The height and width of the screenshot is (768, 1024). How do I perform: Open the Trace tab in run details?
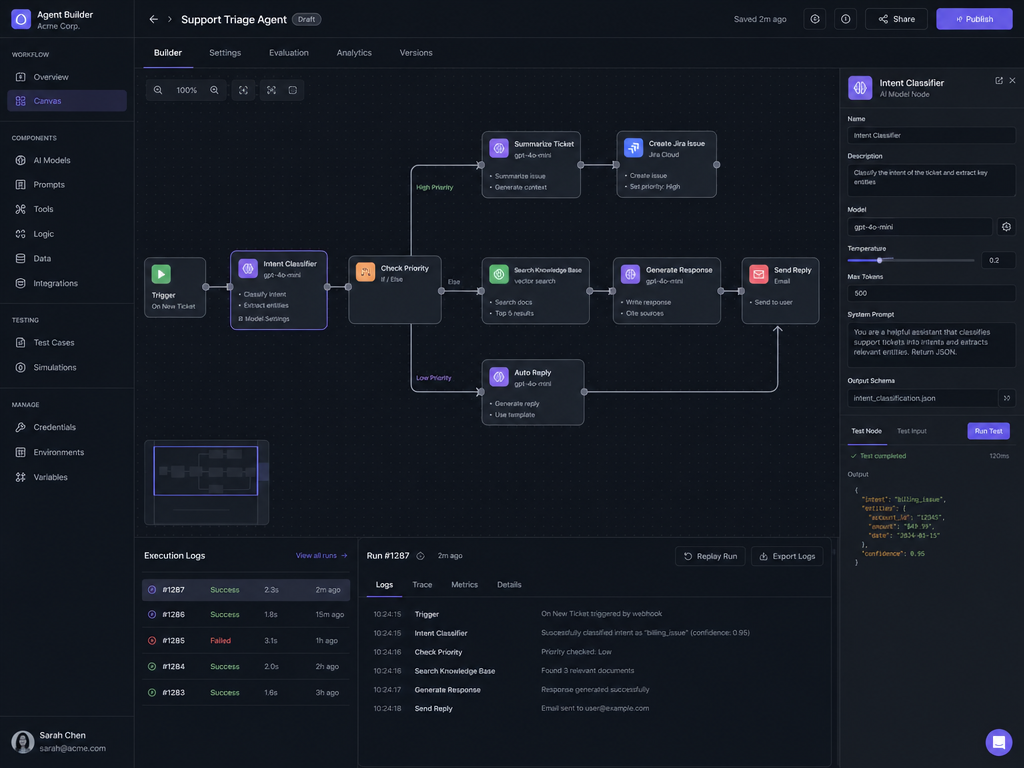(422, 584)
